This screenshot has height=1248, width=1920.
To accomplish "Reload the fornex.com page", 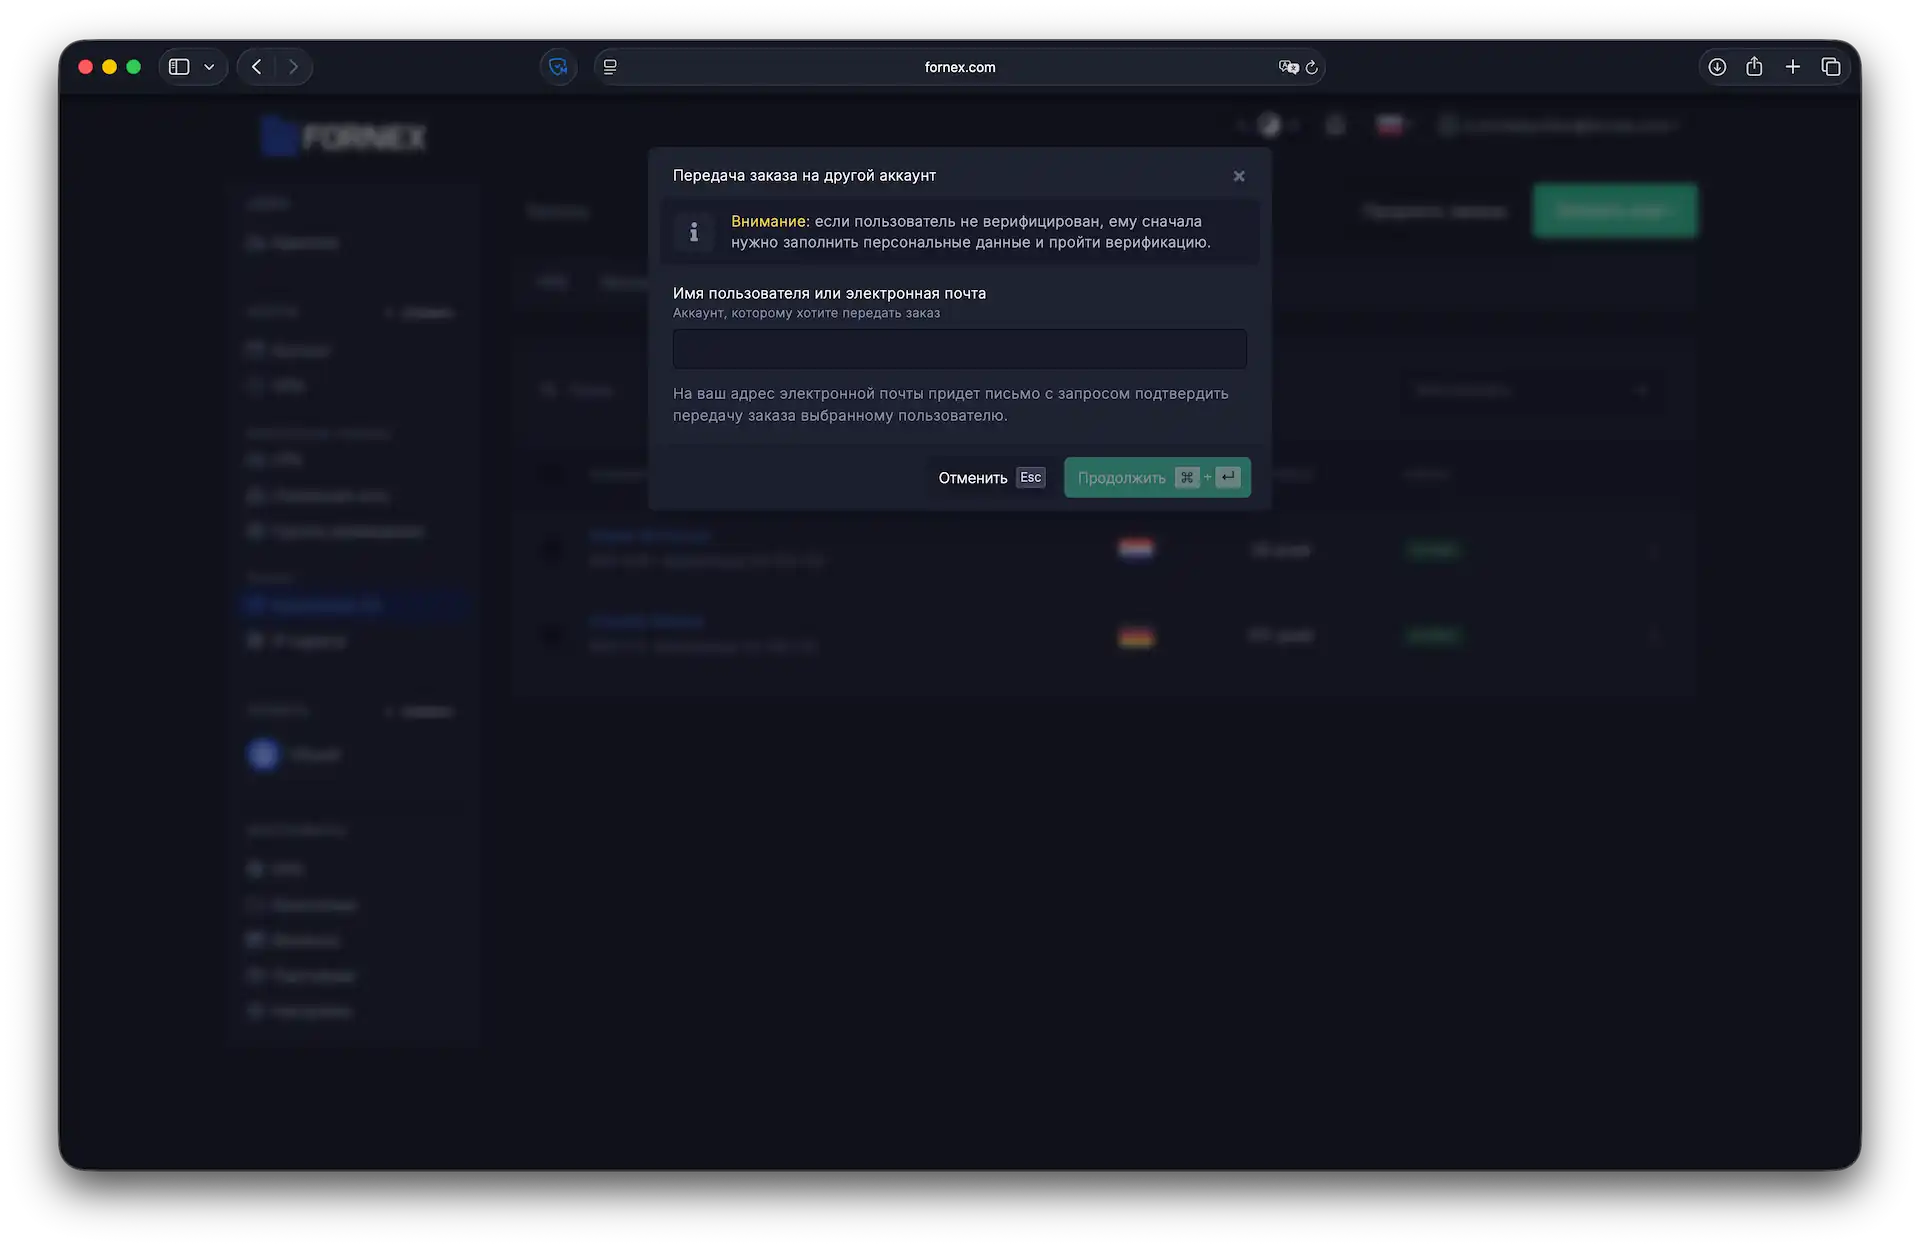I will click(x=1312, y=67).
